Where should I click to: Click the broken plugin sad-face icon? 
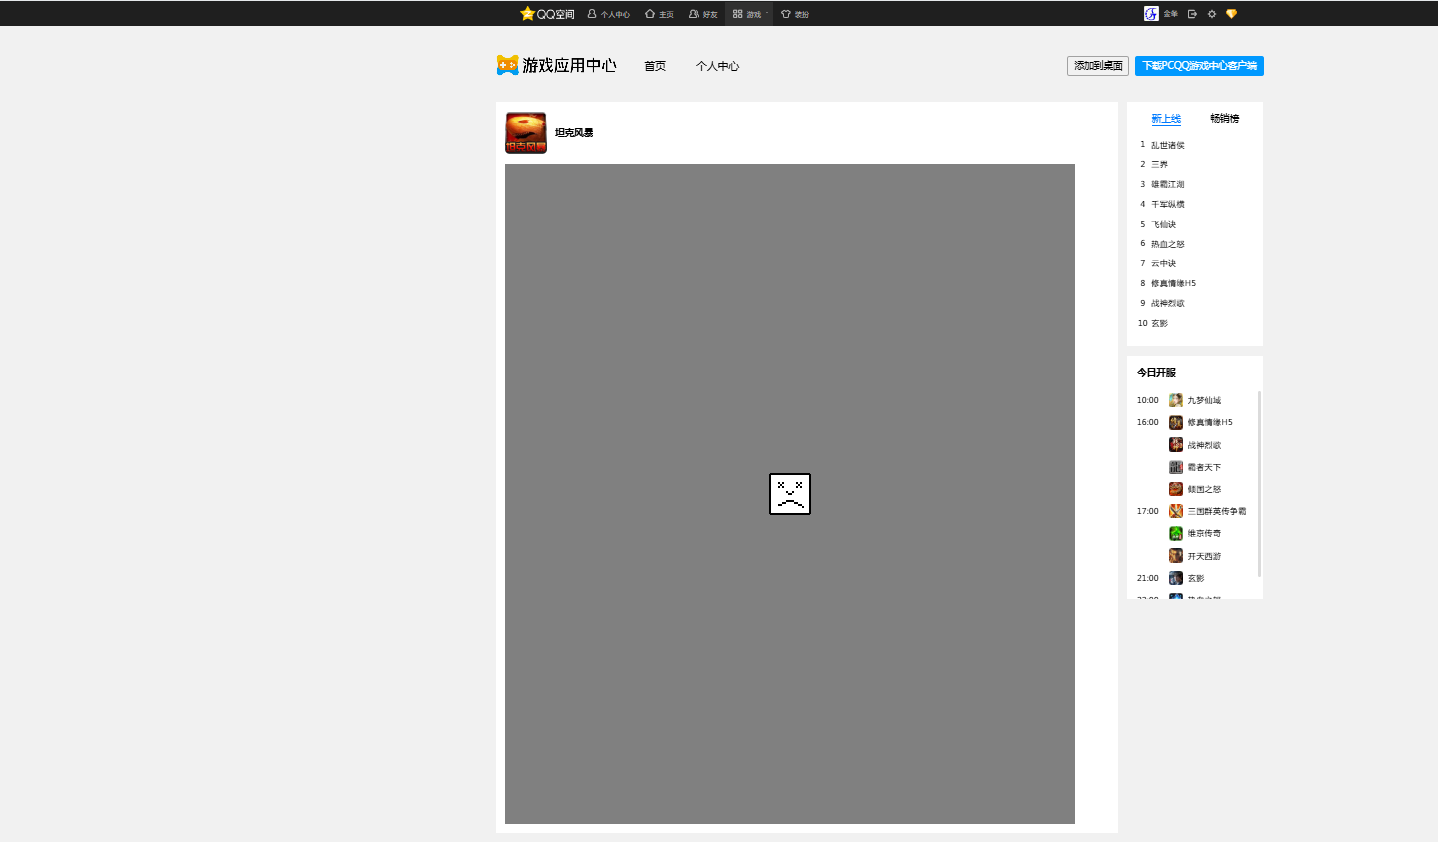point(790,494)
